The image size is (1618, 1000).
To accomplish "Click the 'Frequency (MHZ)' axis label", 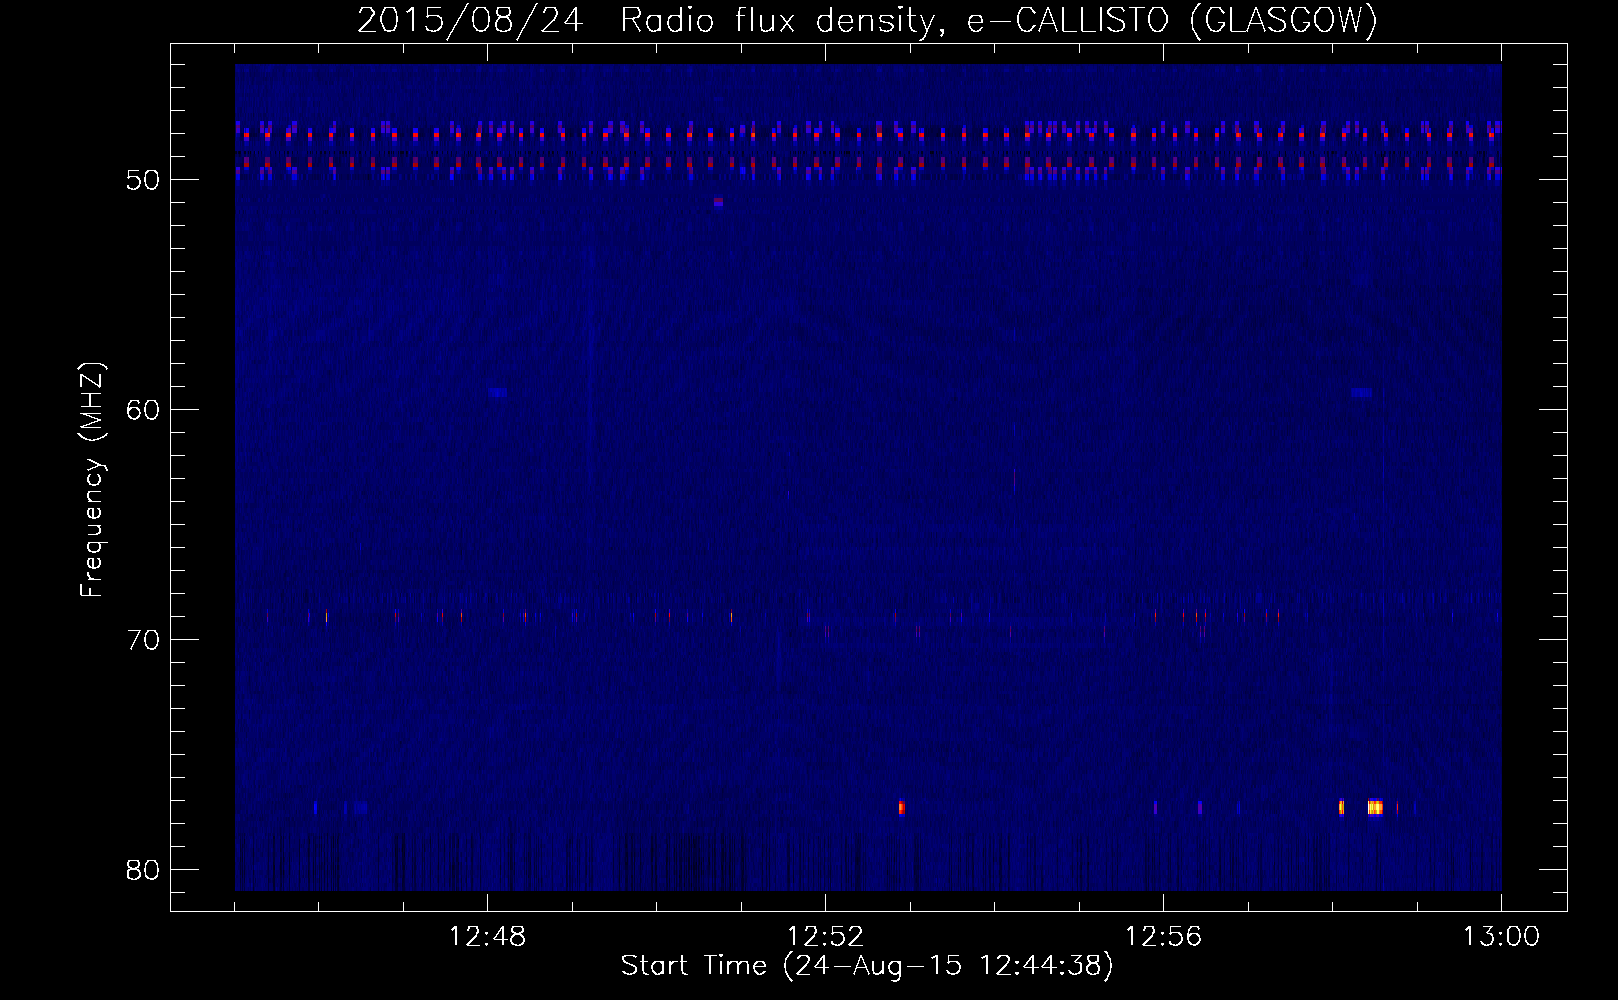I will tap(92, 480).
